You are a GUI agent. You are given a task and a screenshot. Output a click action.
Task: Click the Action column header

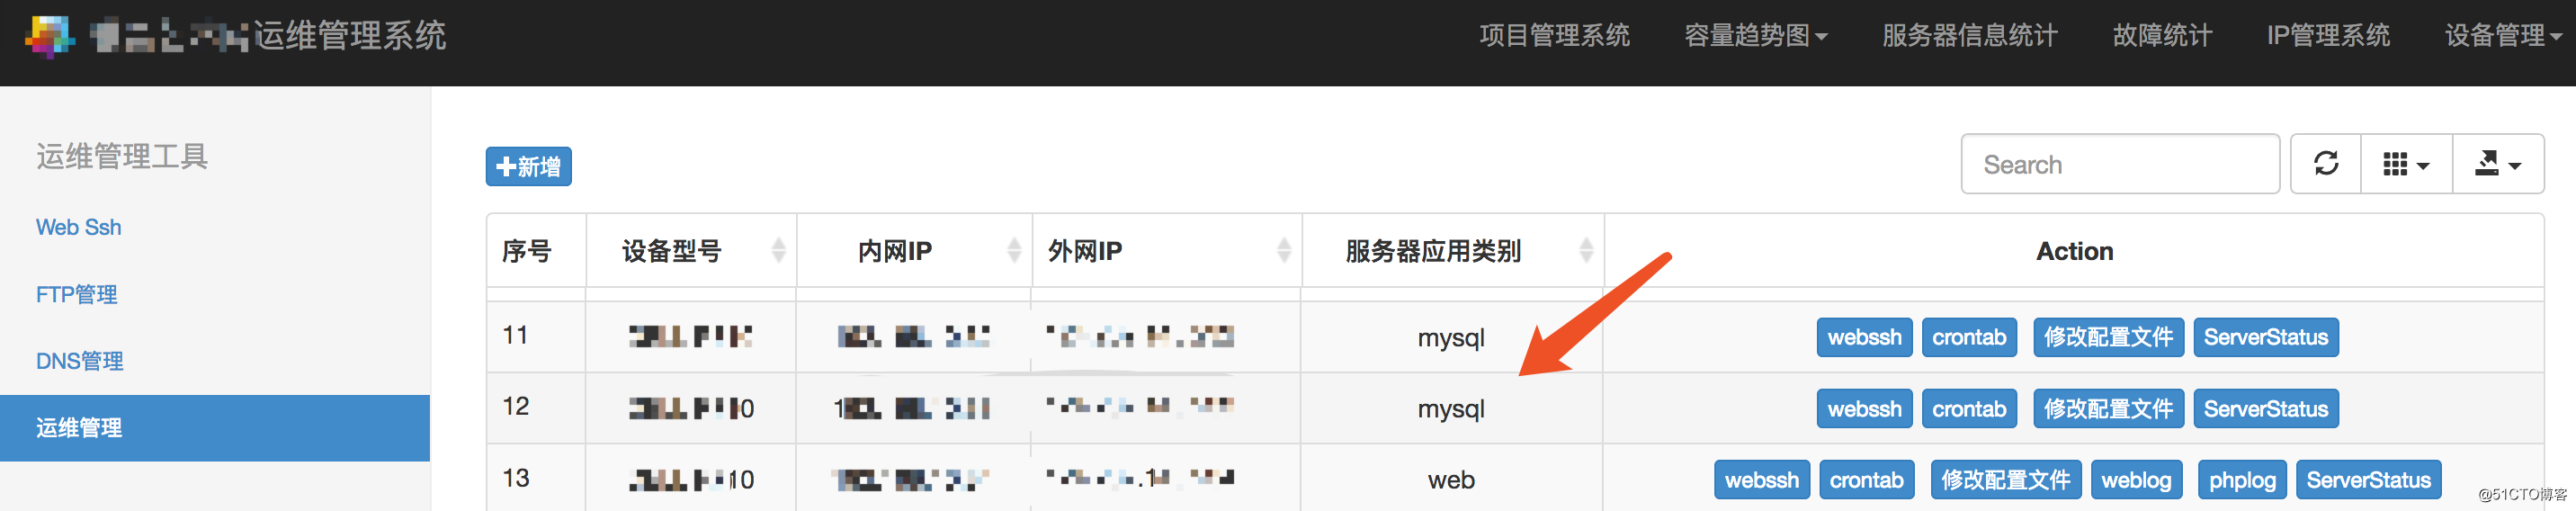click(2074, 251)
